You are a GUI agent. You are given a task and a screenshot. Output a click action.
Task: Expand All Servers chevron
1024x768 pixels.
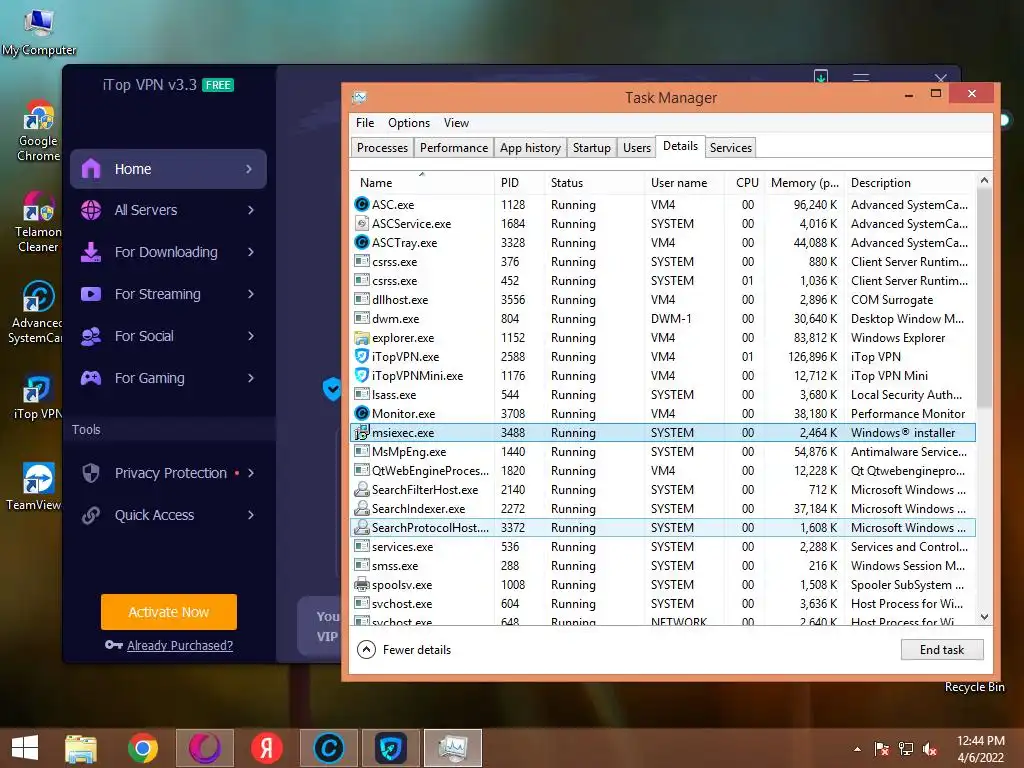point(251,210)
